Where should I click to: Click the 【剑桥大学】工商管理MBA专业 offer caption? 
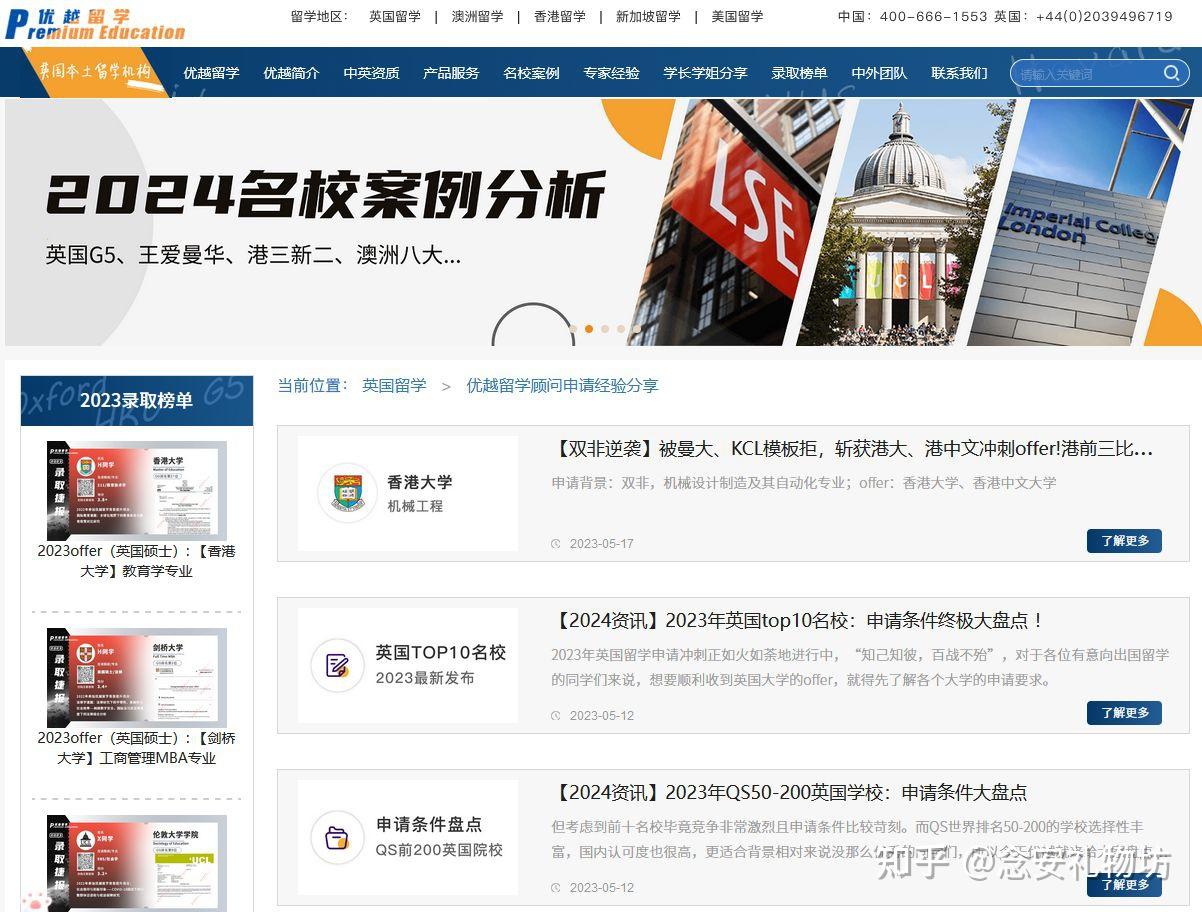tap(137, 748)
